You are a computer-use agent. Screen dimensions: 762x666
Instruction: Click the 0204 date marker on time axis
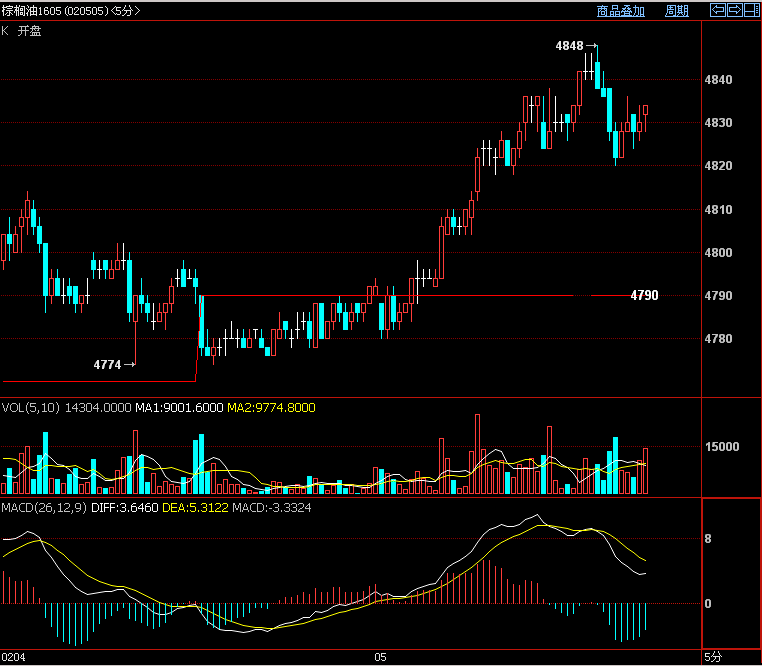pyautogui.click(x=12, y=658)
